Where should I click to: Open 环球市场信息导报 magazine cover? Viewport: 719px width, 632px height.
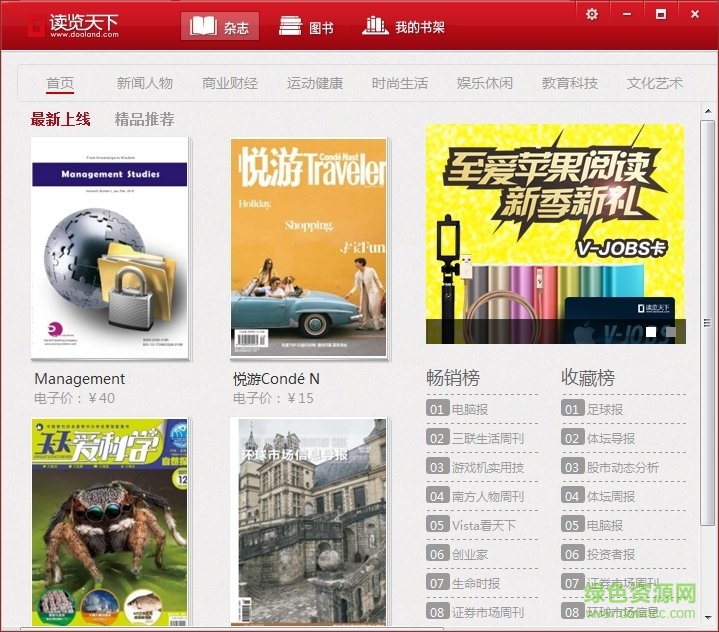[309, 522]
